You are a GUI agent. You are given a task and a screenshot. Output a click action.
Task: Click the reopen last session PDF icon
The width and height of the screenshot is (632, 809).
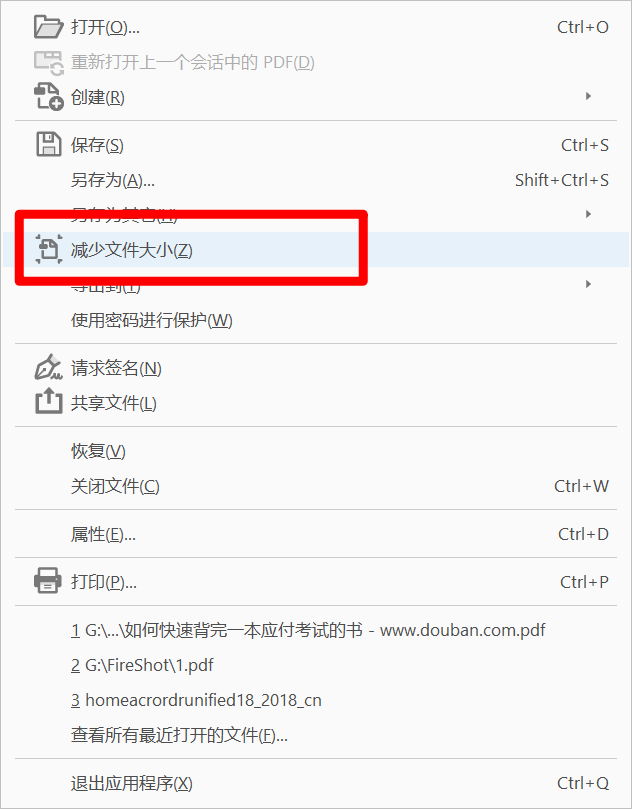pos(48,62)
